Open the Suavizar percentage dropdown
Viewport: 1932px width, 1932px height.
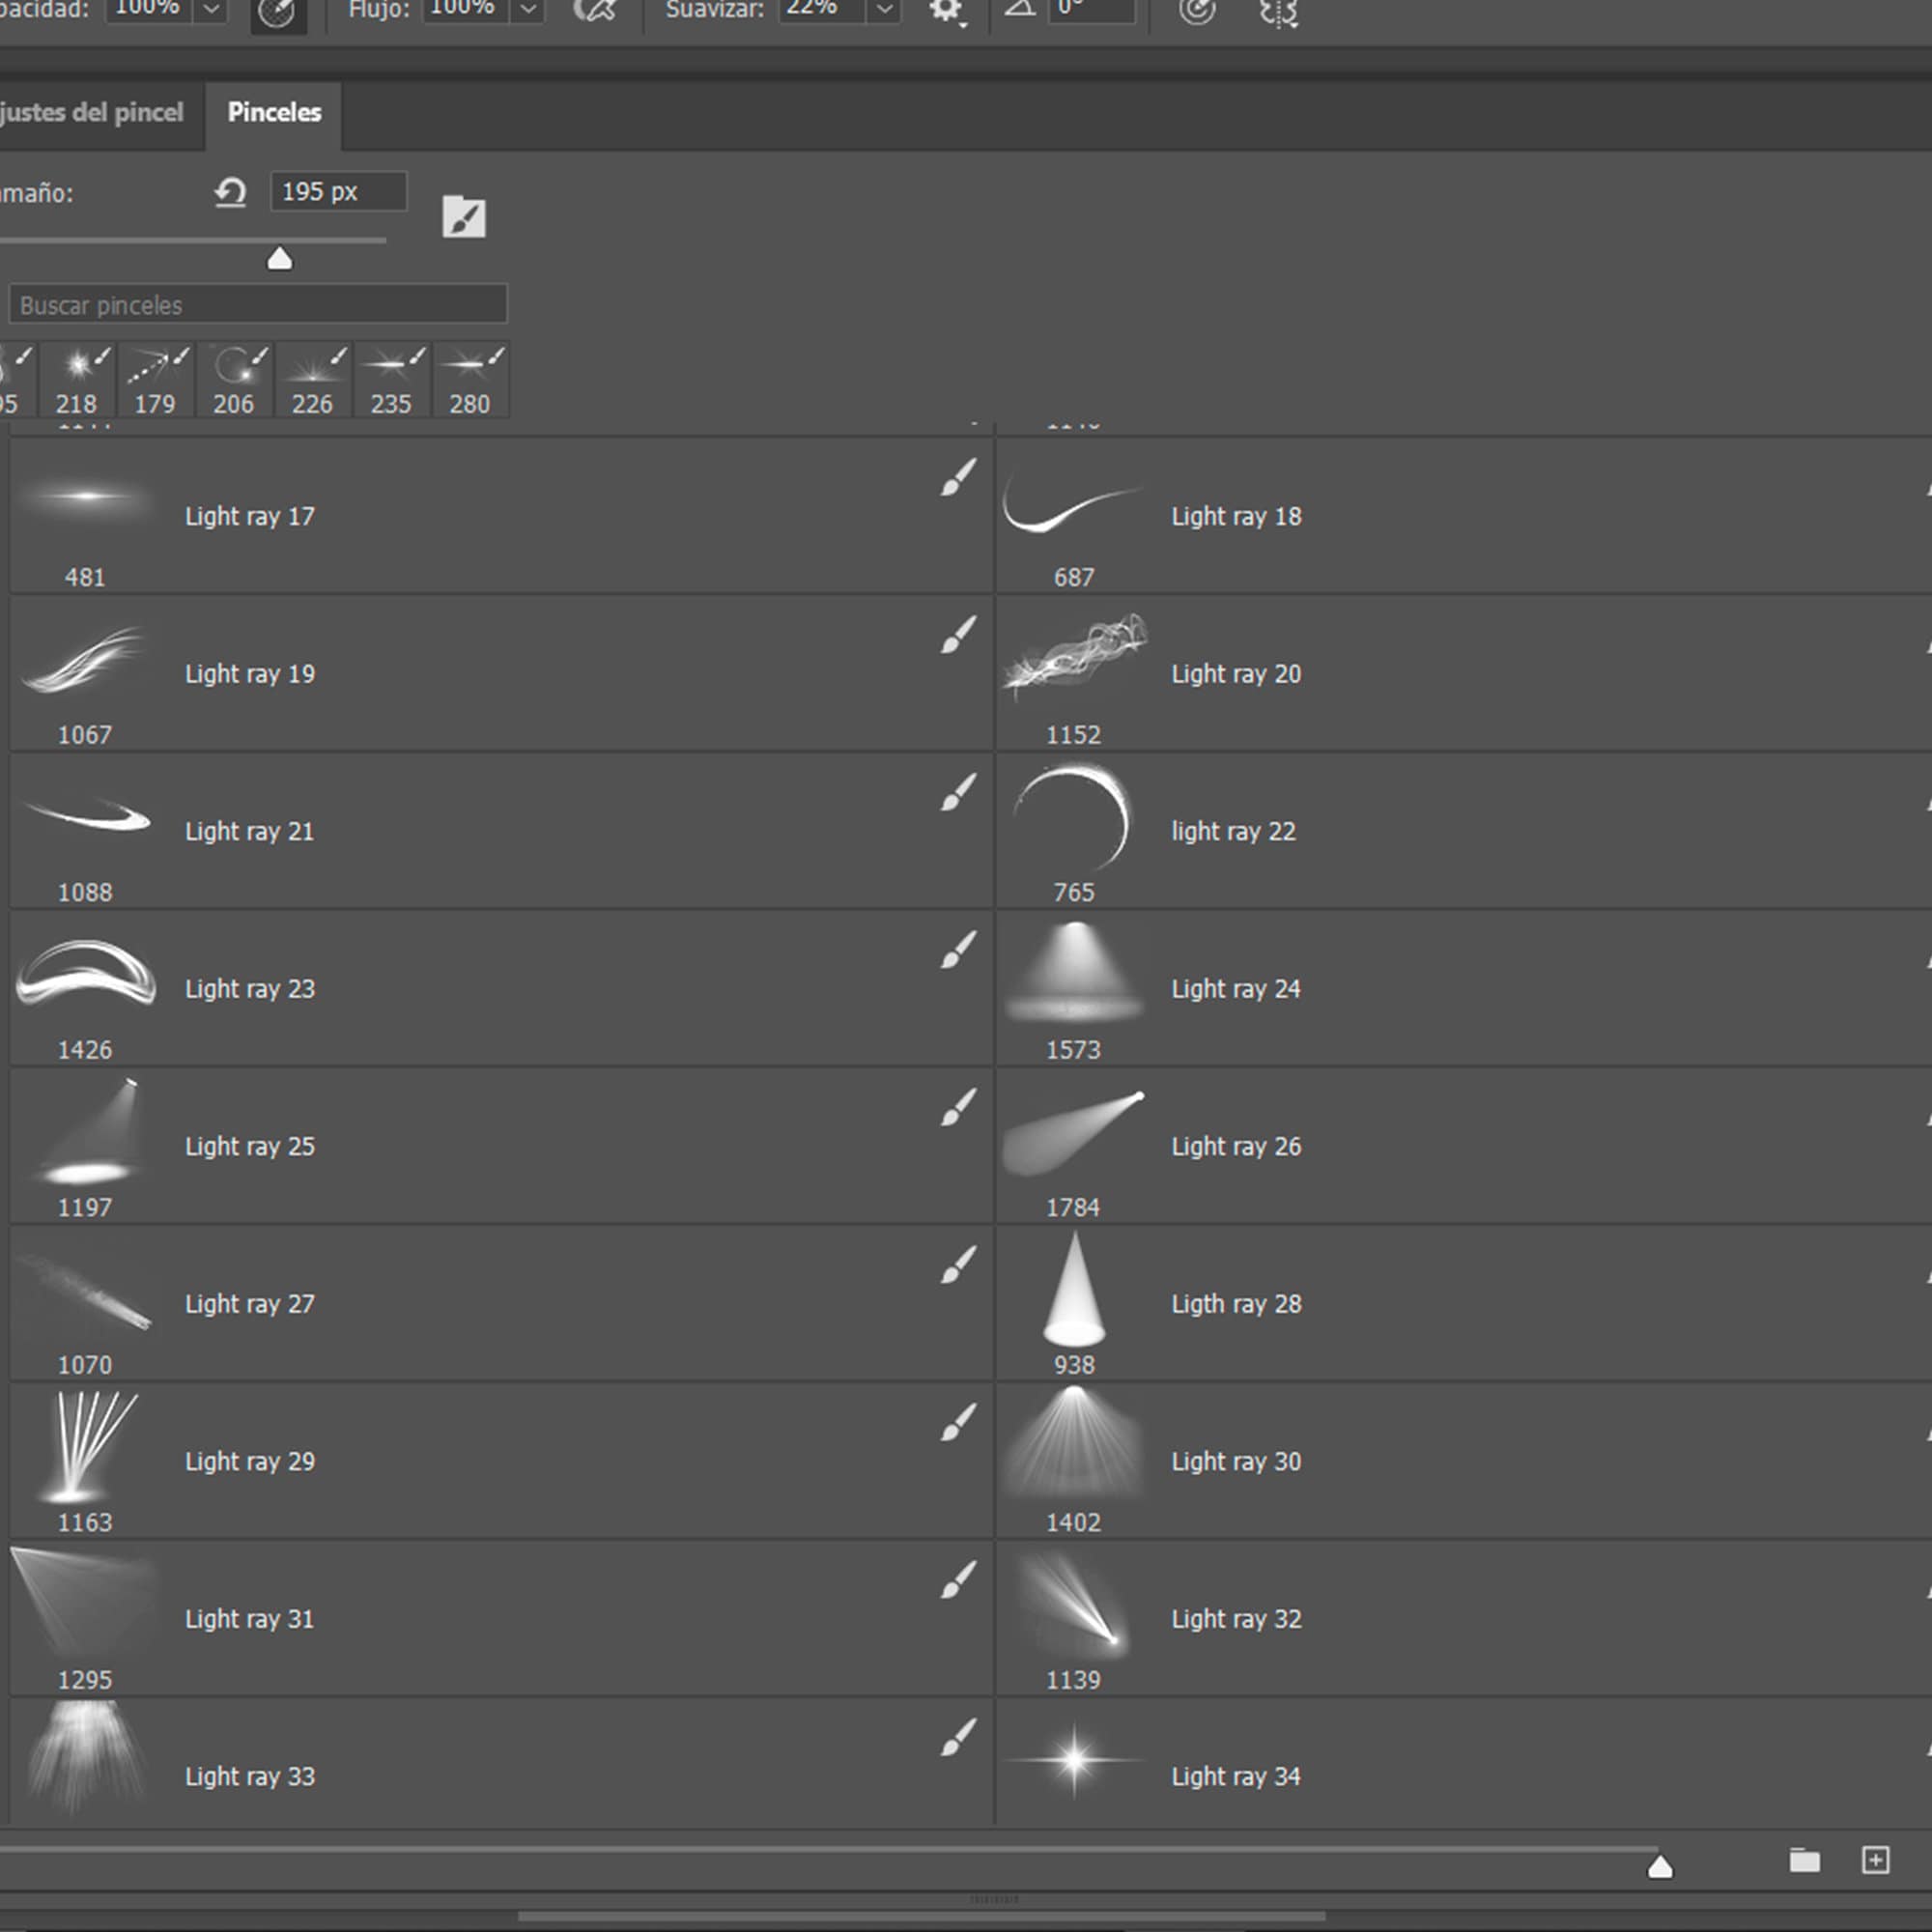pos(884,10)
